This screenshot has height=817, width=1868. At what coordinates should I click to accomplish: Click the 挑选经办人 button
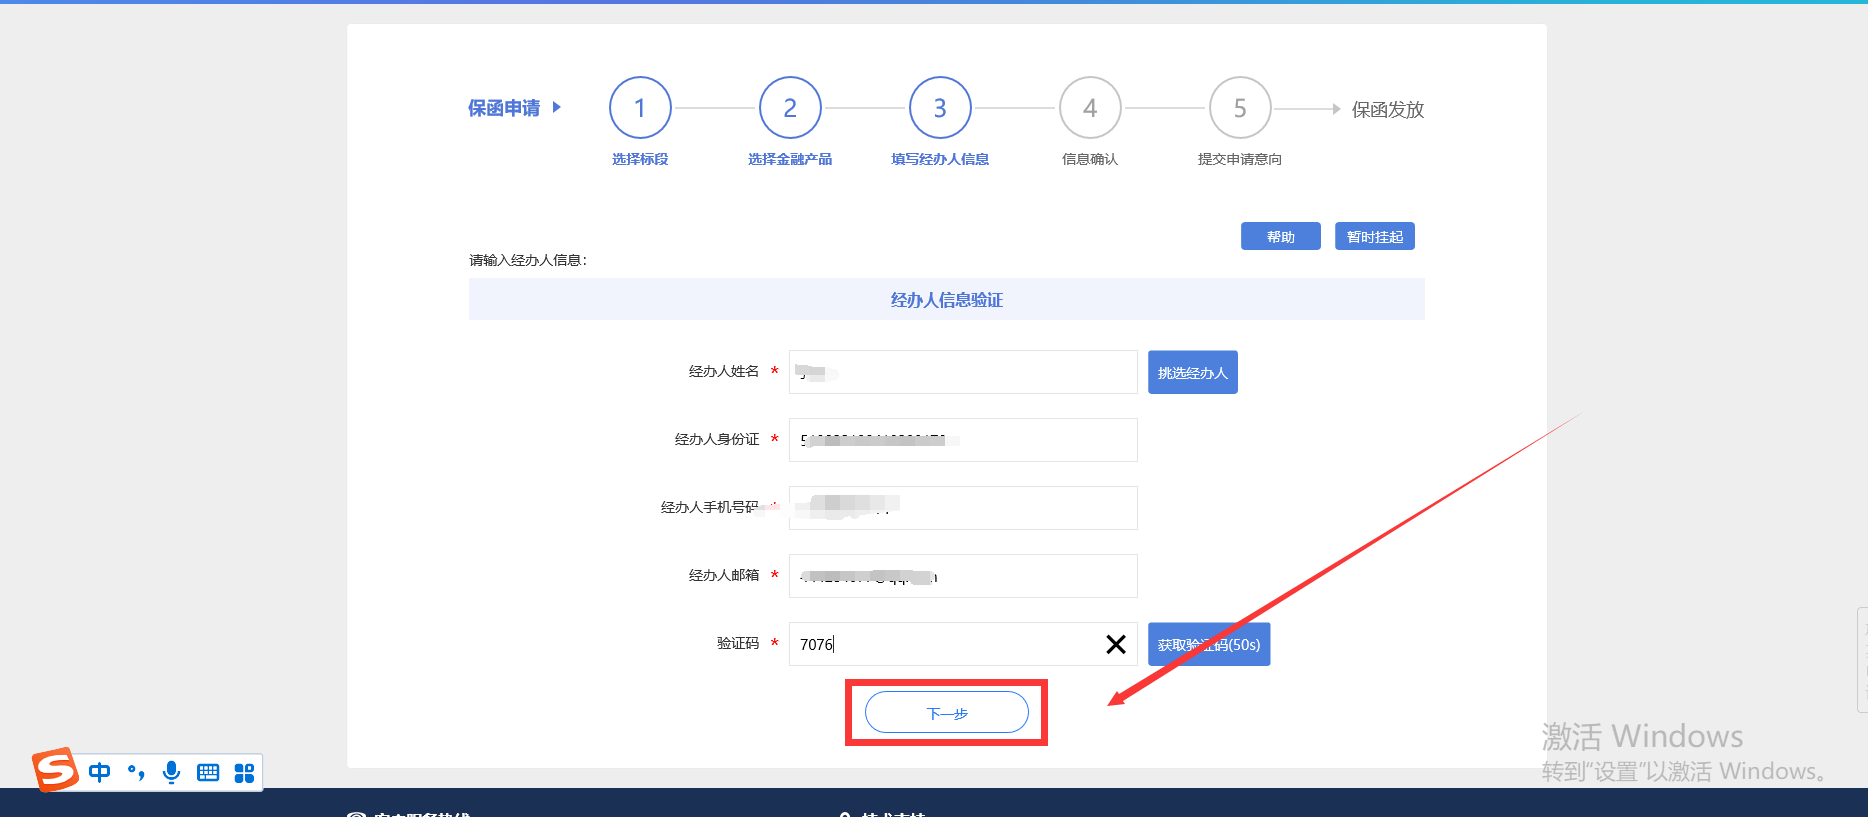pos(1192,372)
